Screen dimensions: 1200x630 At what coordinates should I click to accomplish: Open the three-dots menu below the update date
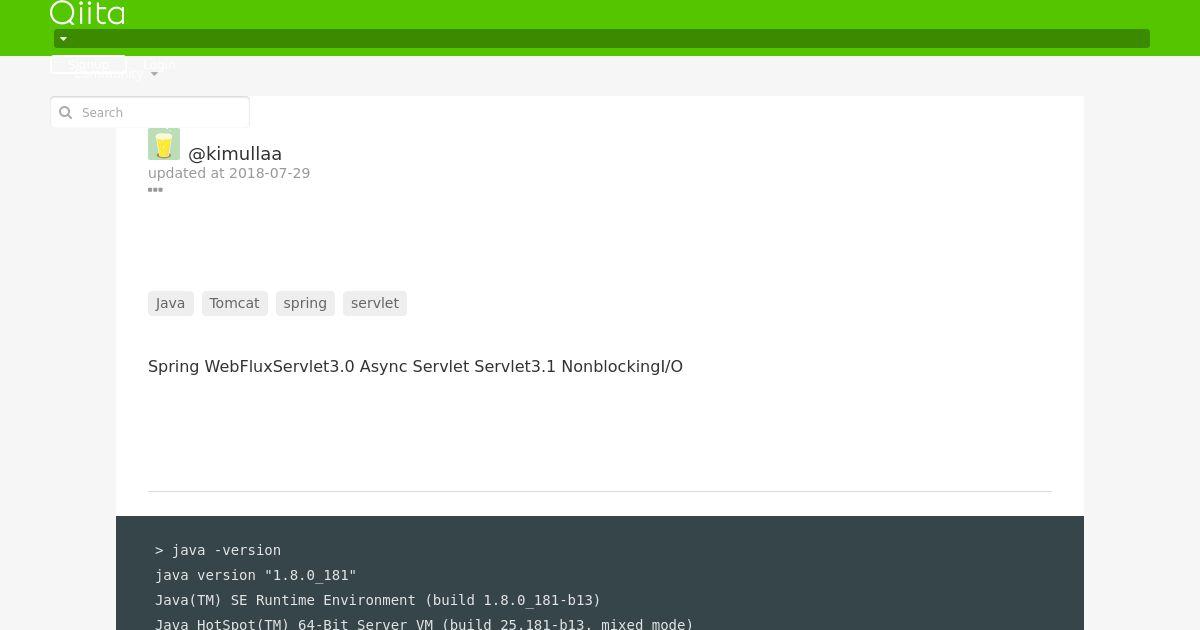pos(155,190)
